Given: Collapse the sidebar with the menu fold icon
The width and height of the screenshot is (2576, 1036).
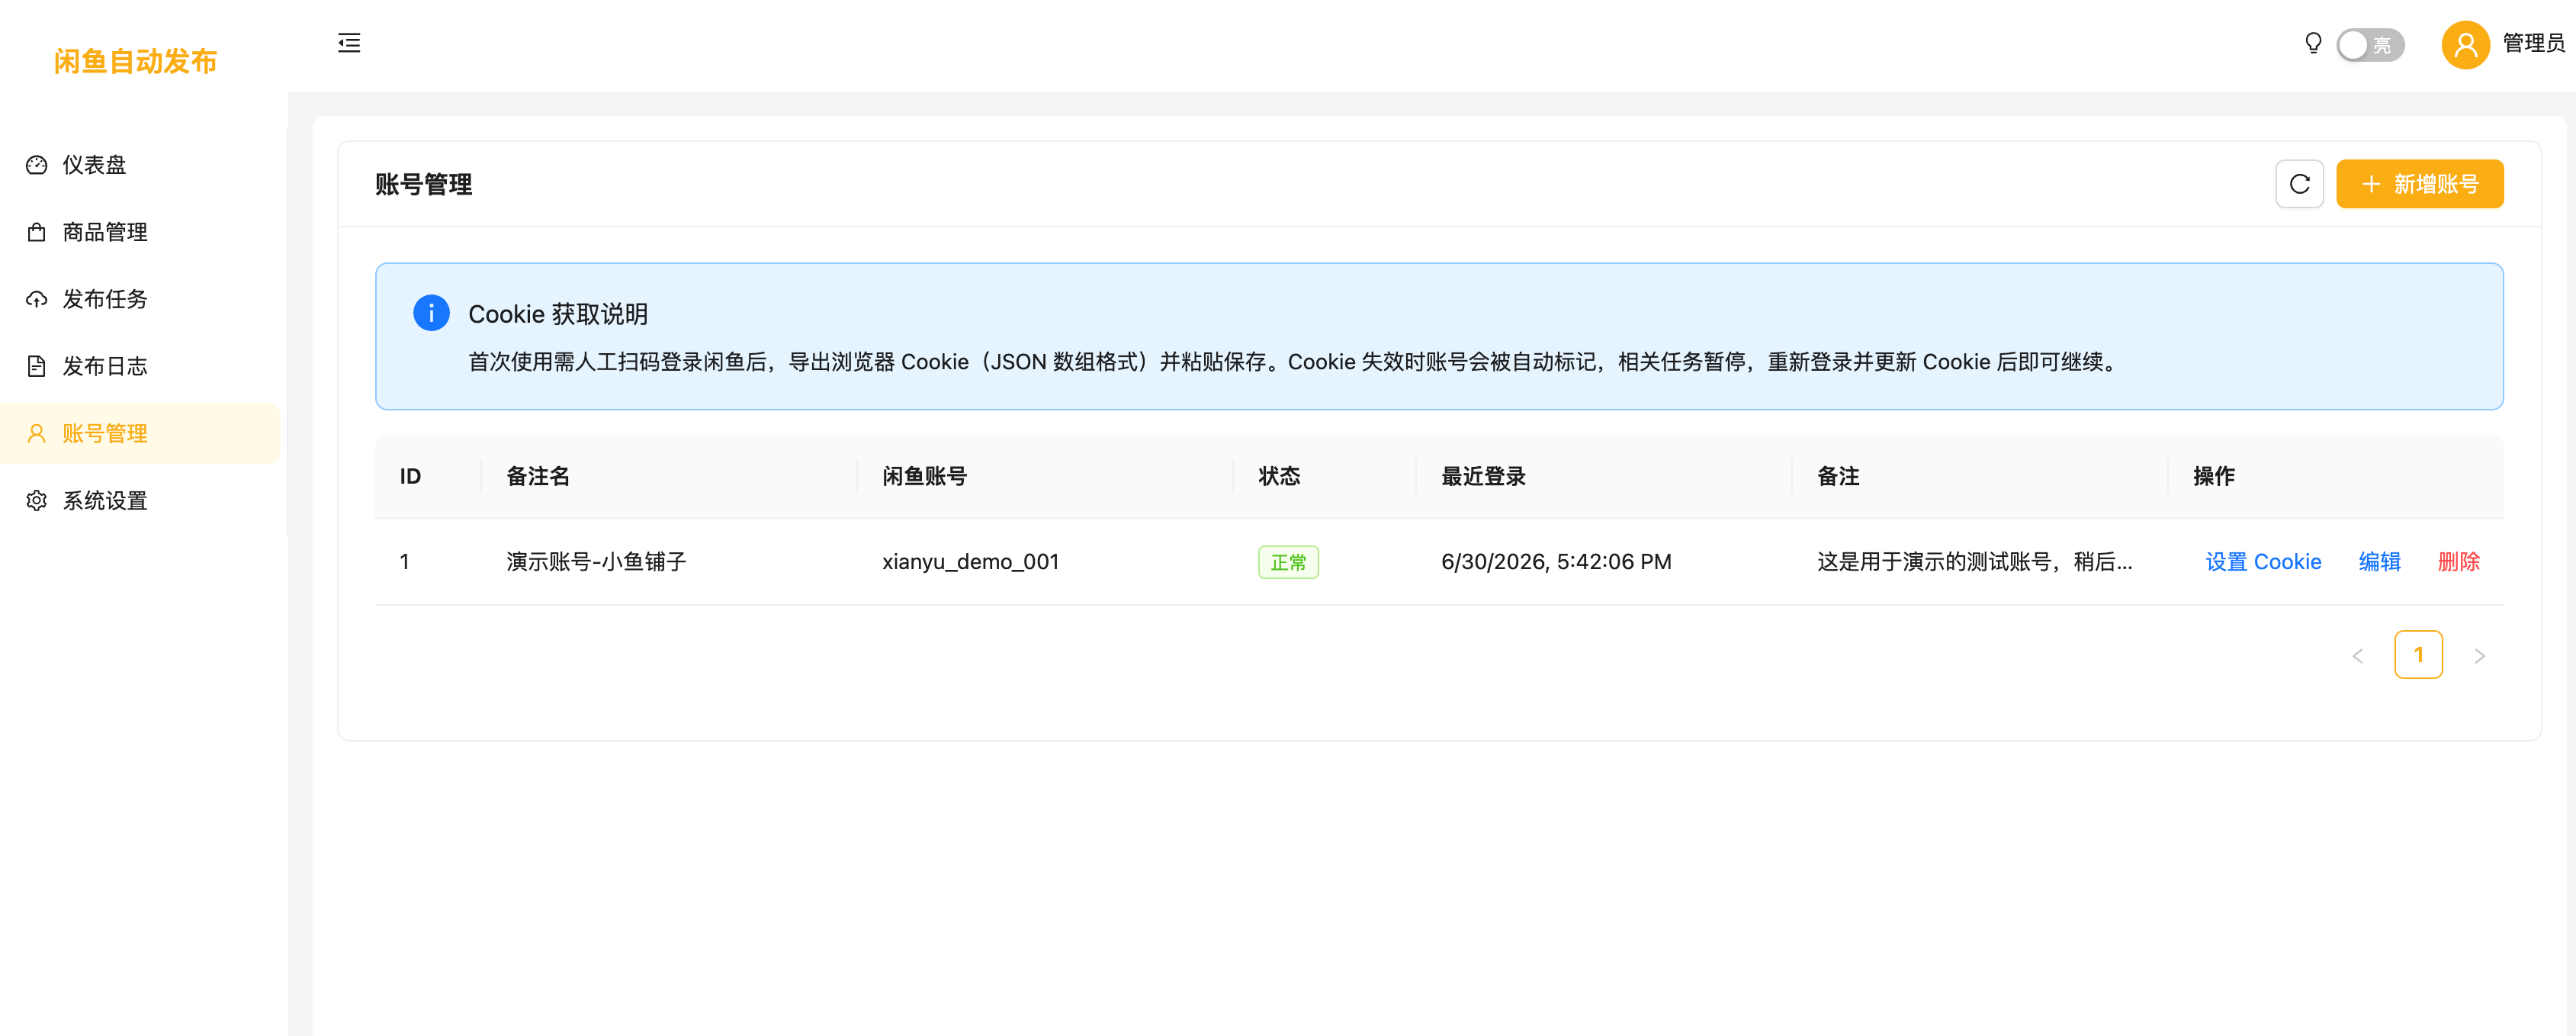Looking at the screenshot, I should tap(349, 43).
